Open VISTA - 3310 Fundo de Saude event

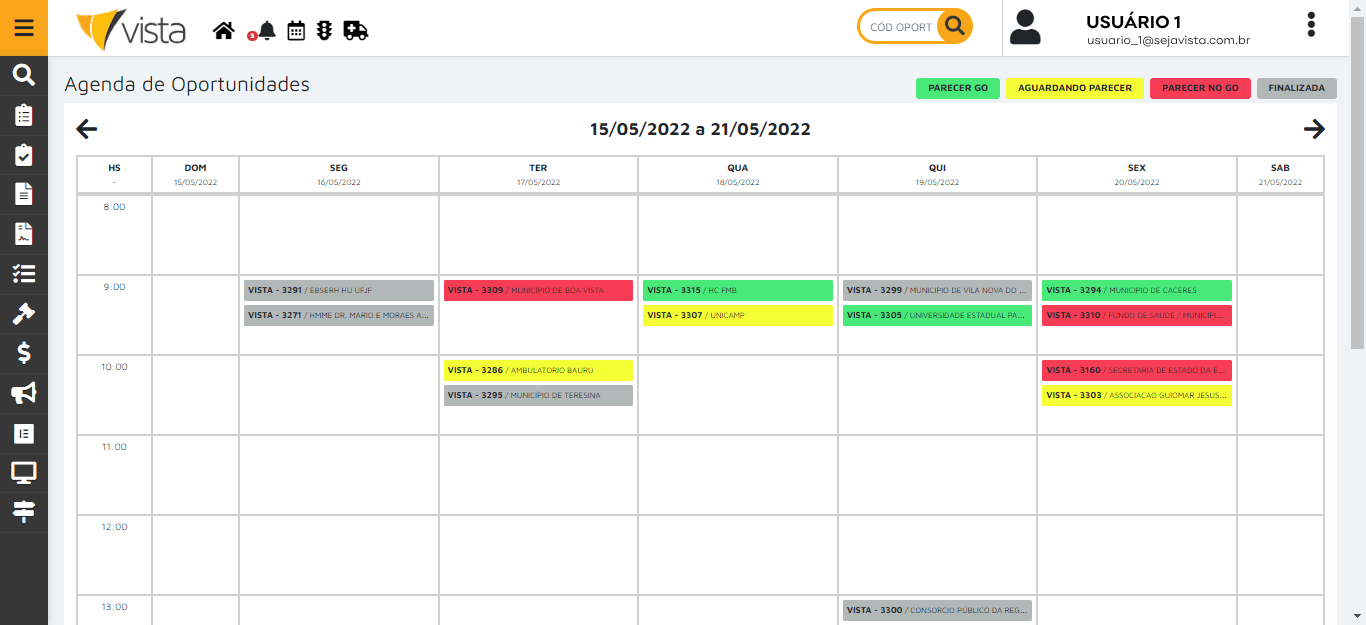click(x=1137, y=315)
